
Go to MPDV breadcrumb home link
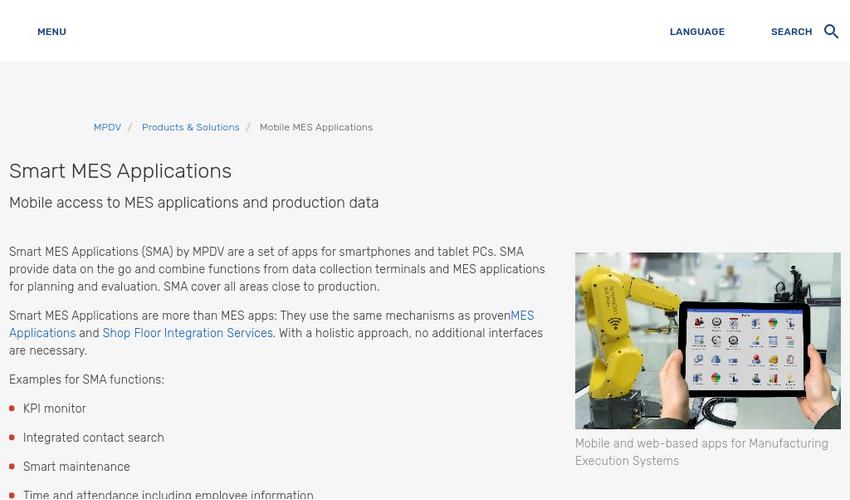click(x=107, y=127)
